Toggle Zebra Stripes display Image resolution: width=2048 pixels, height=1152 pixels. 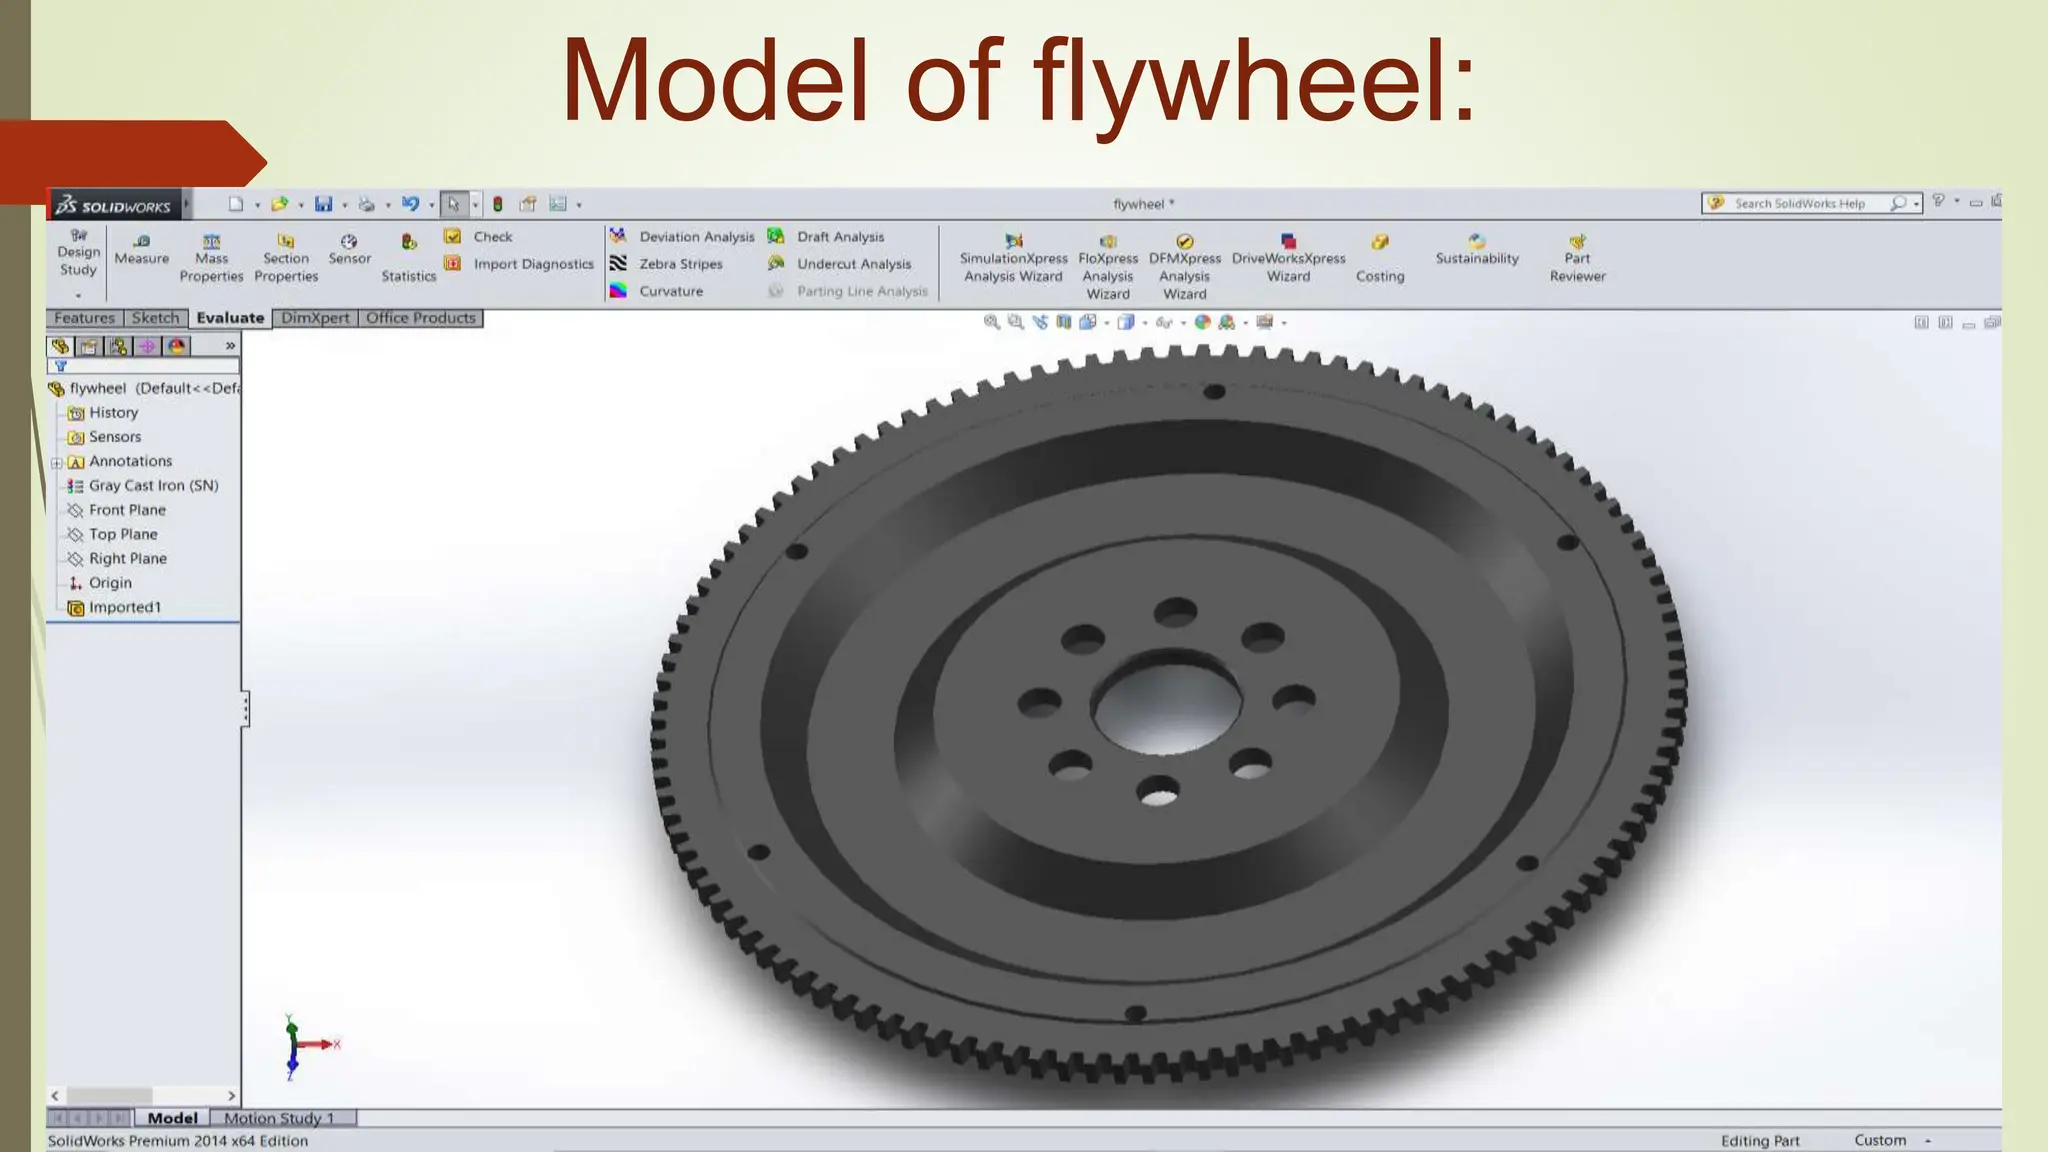666,264
